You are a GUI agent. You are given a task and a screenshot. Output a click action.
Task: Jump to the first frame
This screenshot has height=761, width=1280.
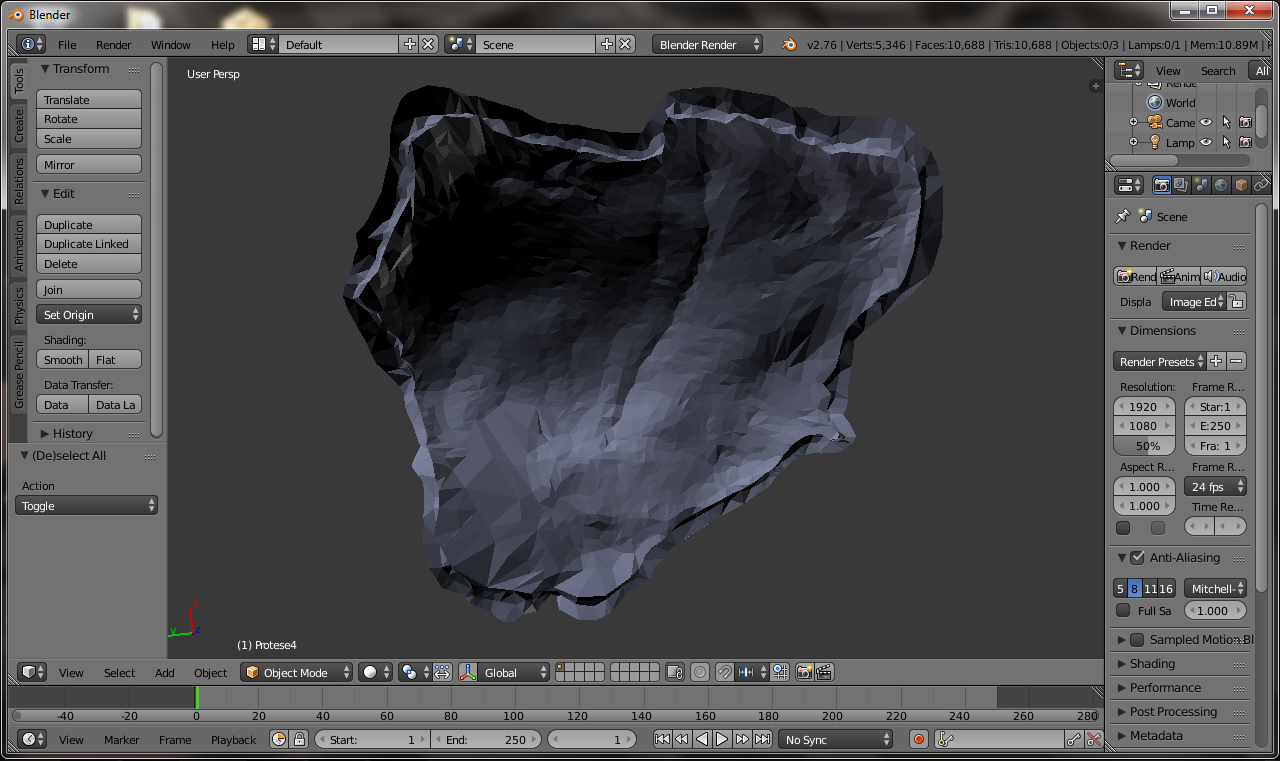coord(662,739)
